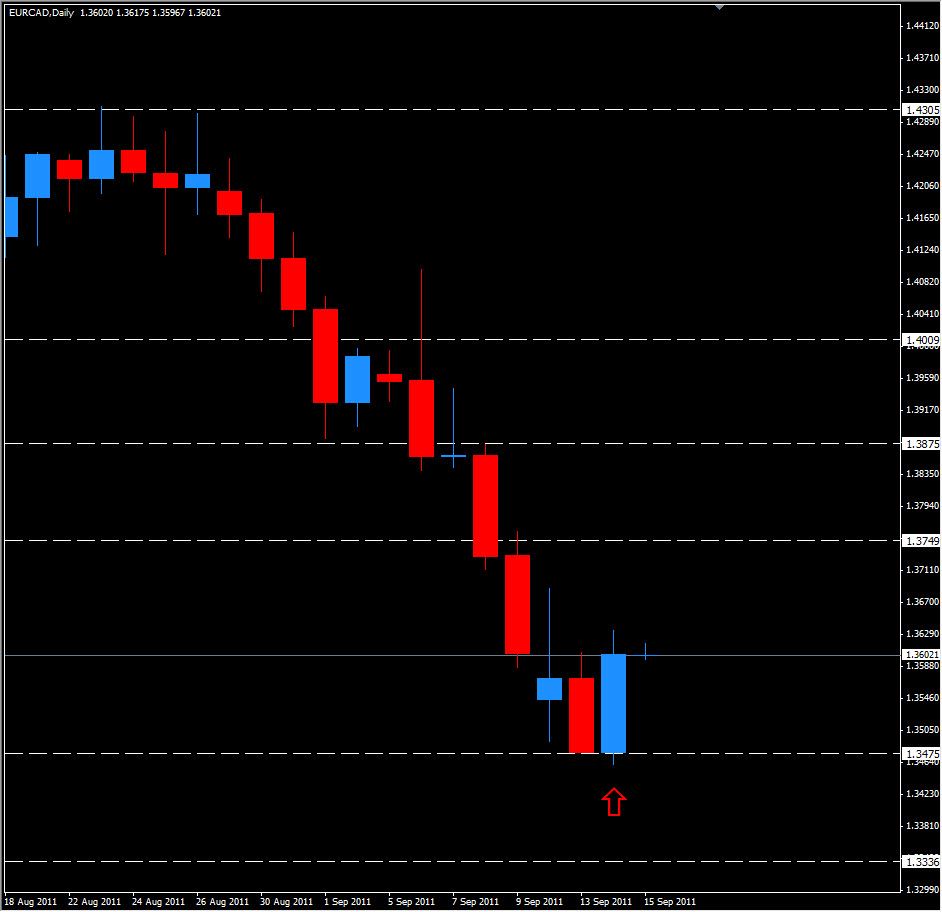Click the doji candle near the 1.3875 line
Viewport: 942px width, 912px height.
pos(453,454)
